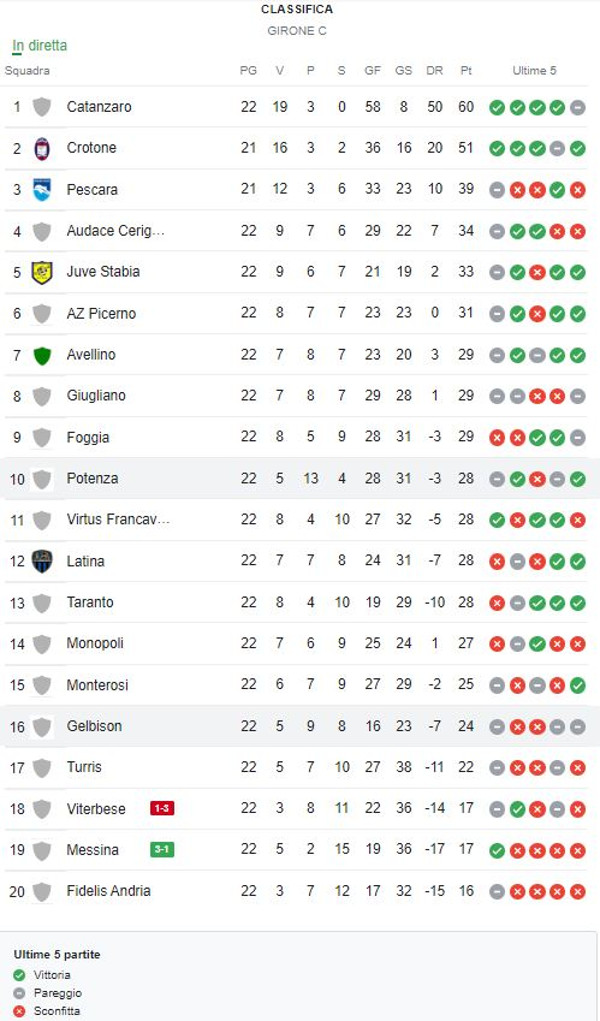Click the Ultime 5 column header
600x1021 pixels.
coord(535,71)
